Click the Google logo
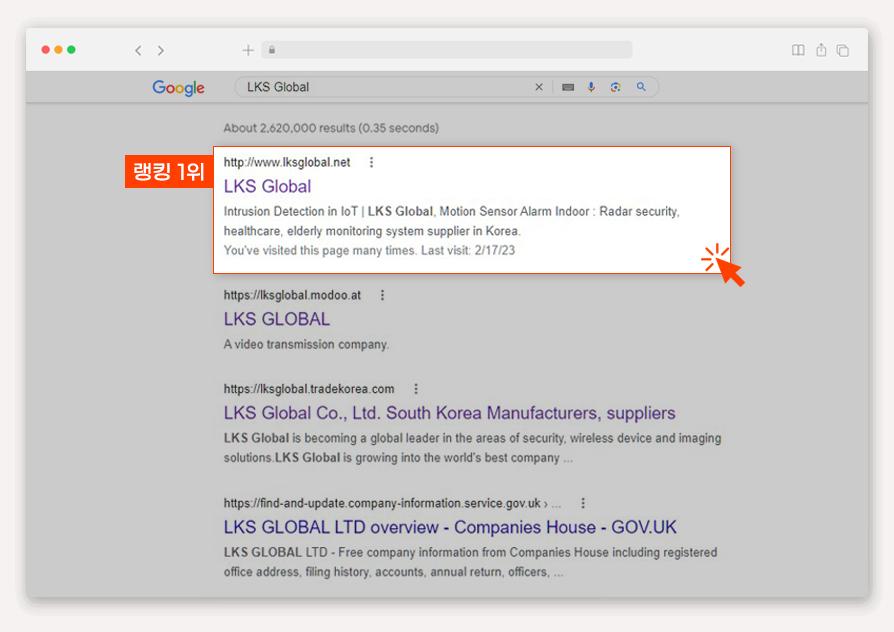Screen dimensions: 894x632 [x=178, y=87]
